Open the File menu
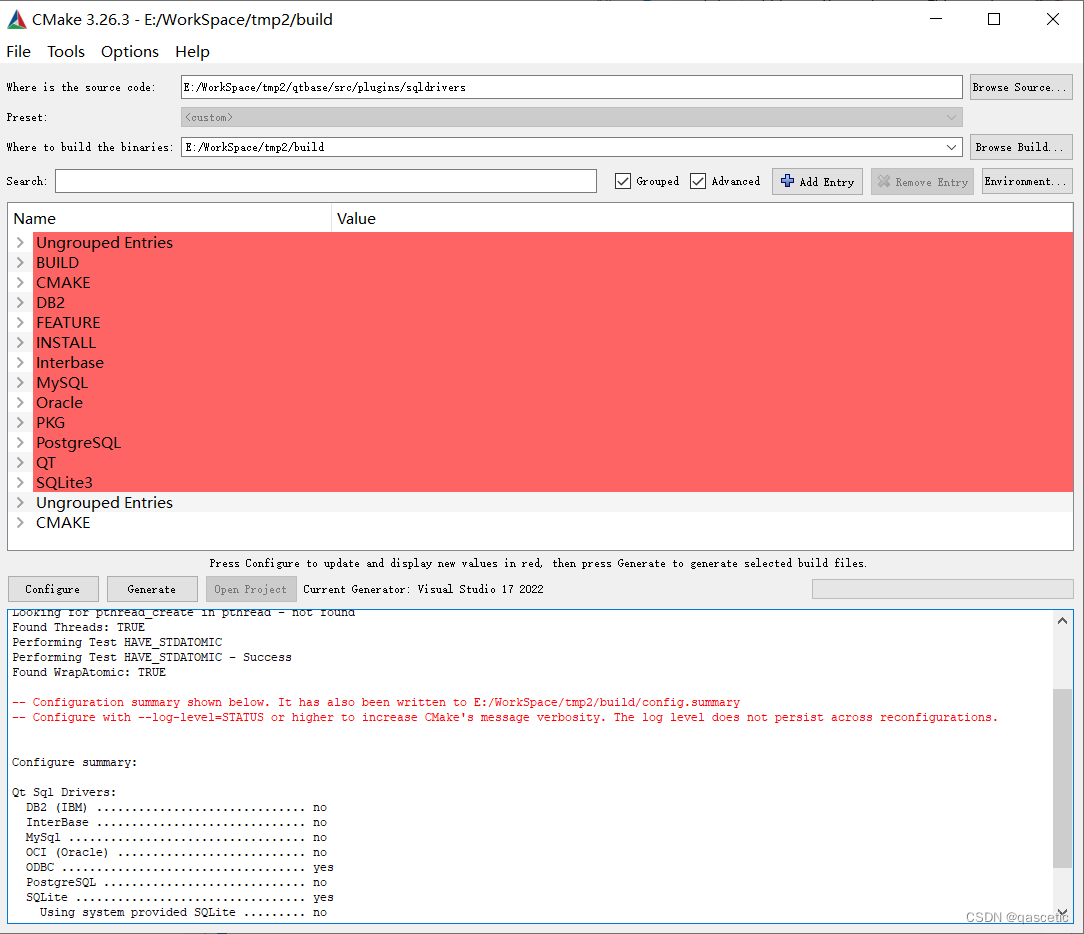The image size is (1084, 934). [x=19, y=52]
